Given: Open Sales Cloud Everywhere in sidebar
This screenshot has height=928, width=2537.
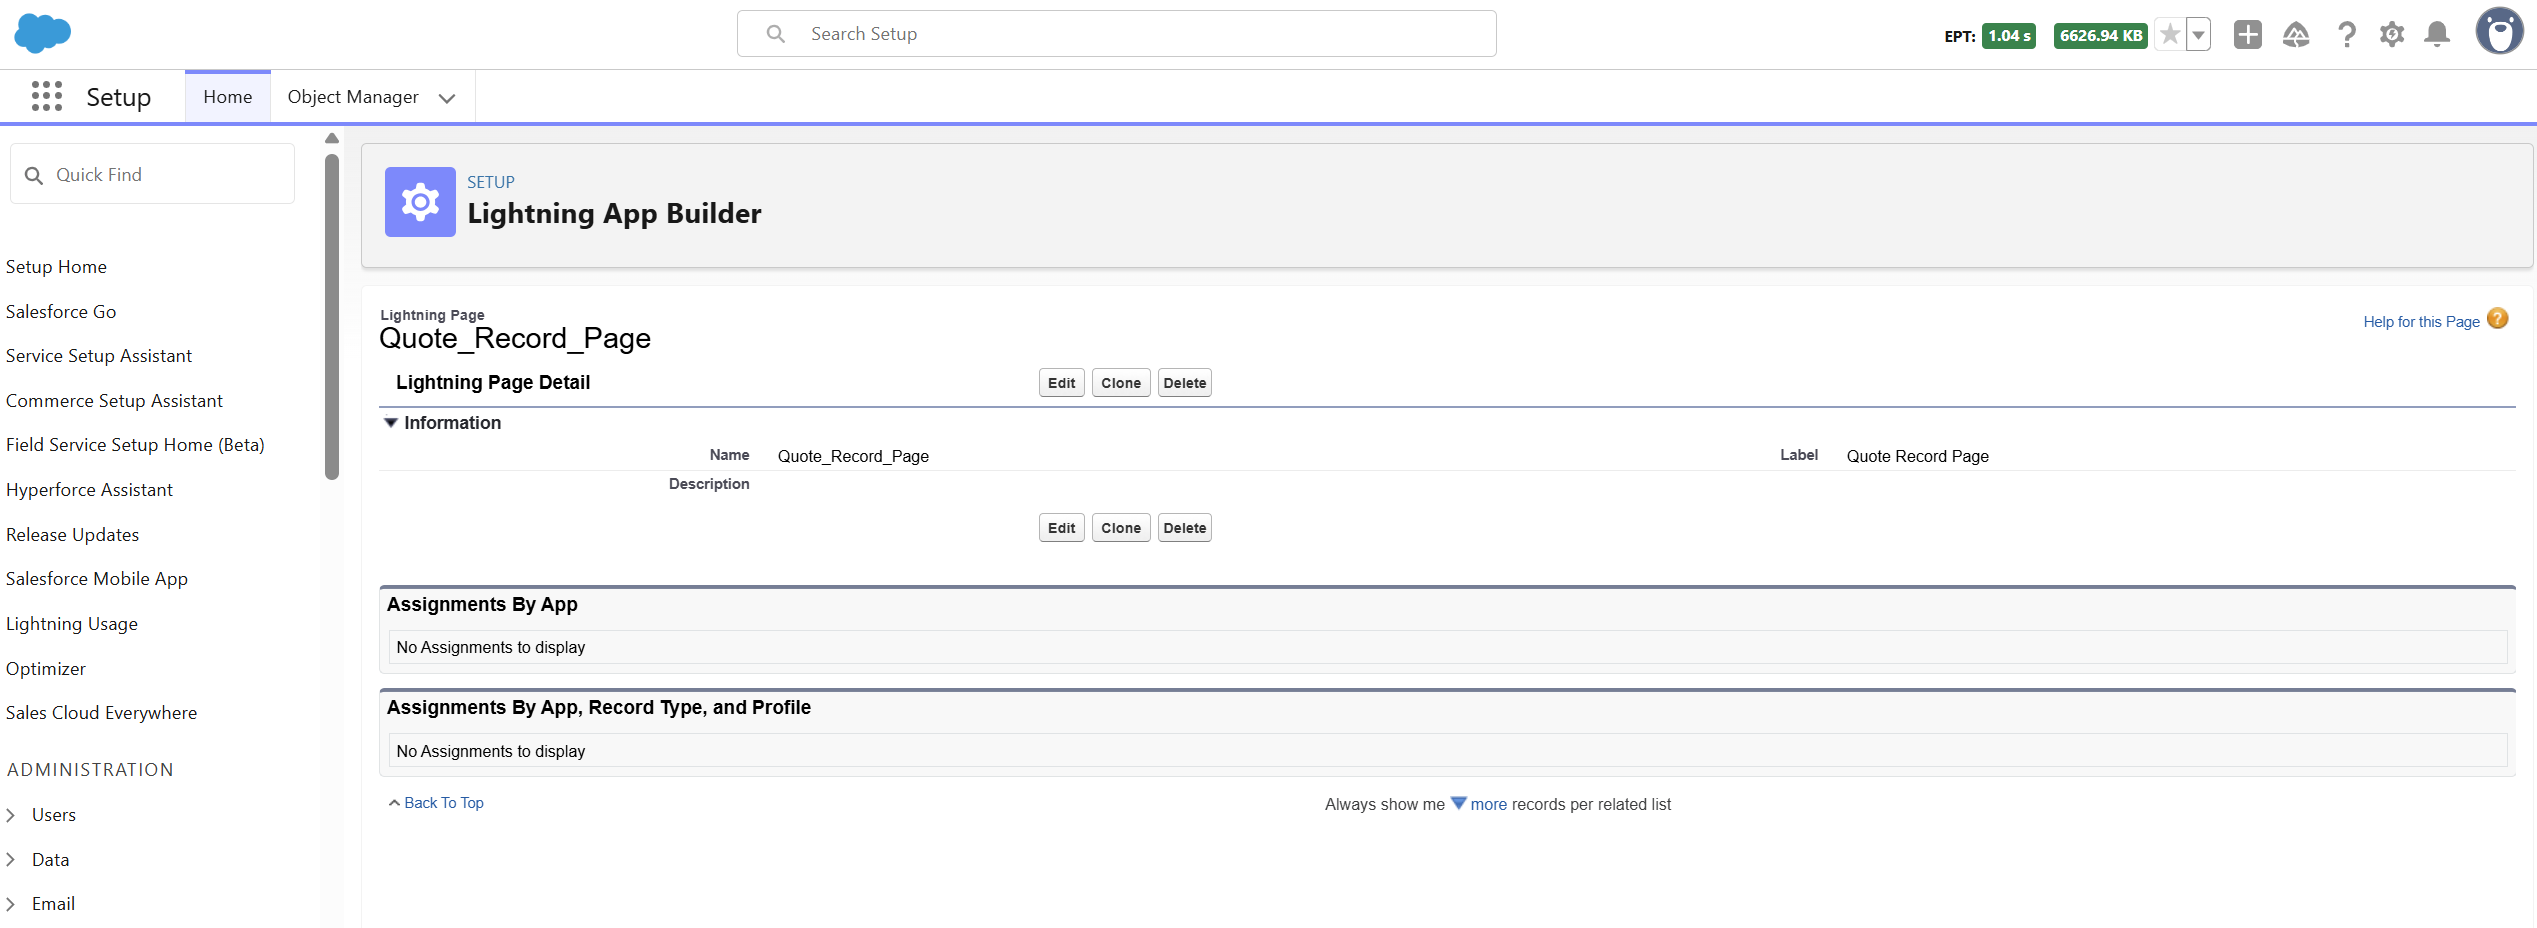Looking at the screenshot, I should pyautogui.click(x=101, y=713).
